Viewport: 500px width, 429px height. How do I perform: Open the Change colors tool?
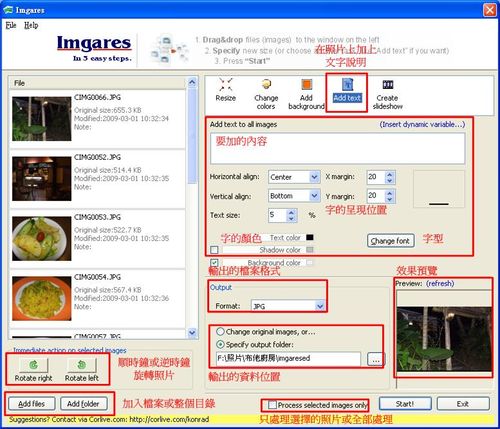(266, 94)
